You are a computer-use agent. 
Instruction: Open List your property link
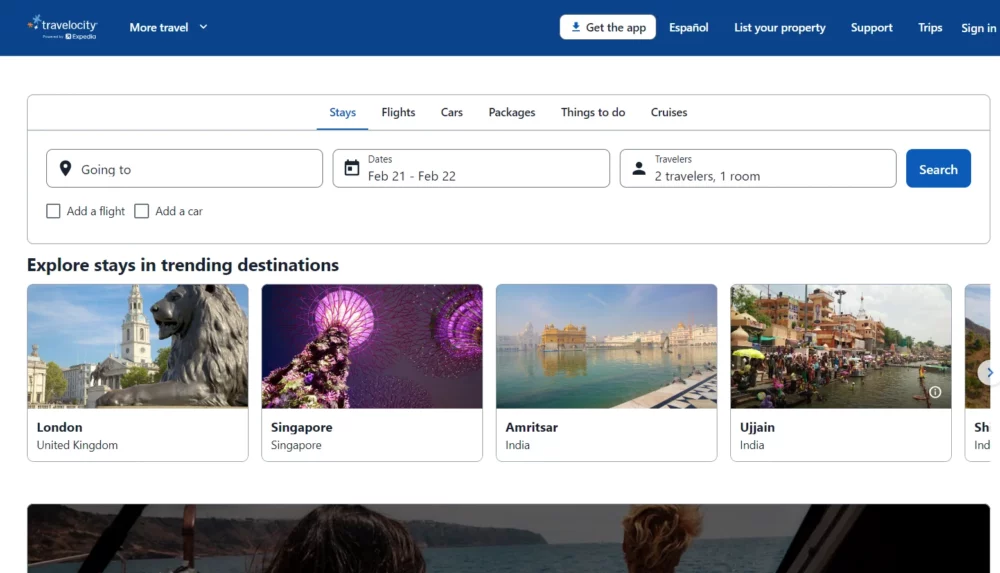pos(779,27)
